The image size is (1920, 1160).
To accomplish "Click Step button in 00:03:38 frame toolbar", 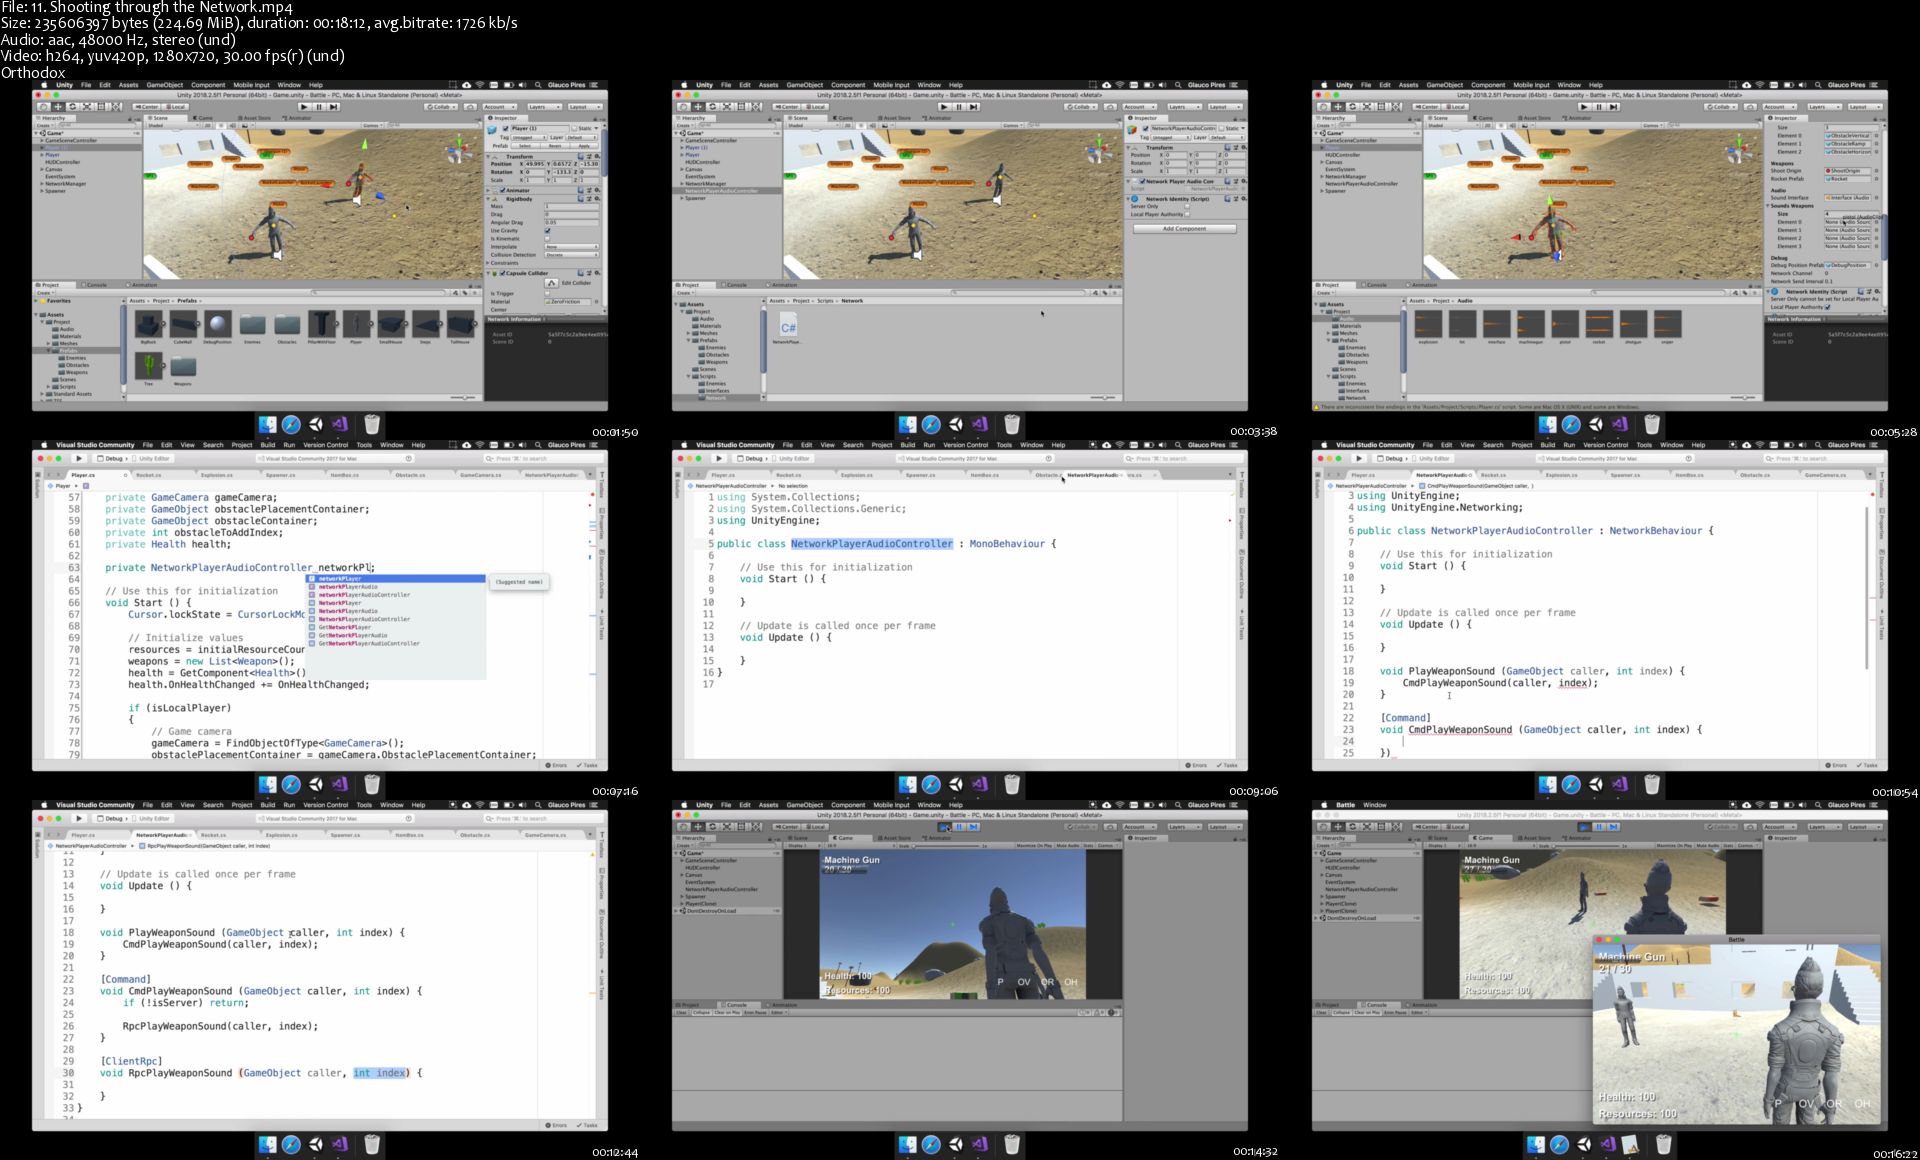I will 974,107.
